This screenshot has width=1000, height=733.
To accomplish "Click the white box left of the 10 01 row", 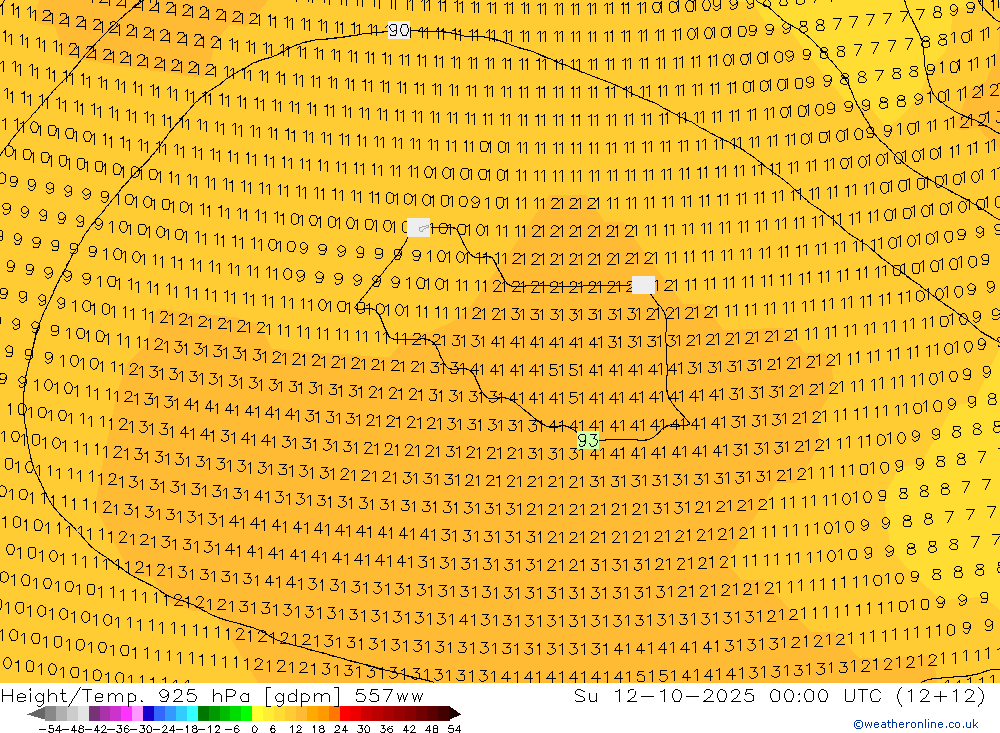I will tap(418, 227).
